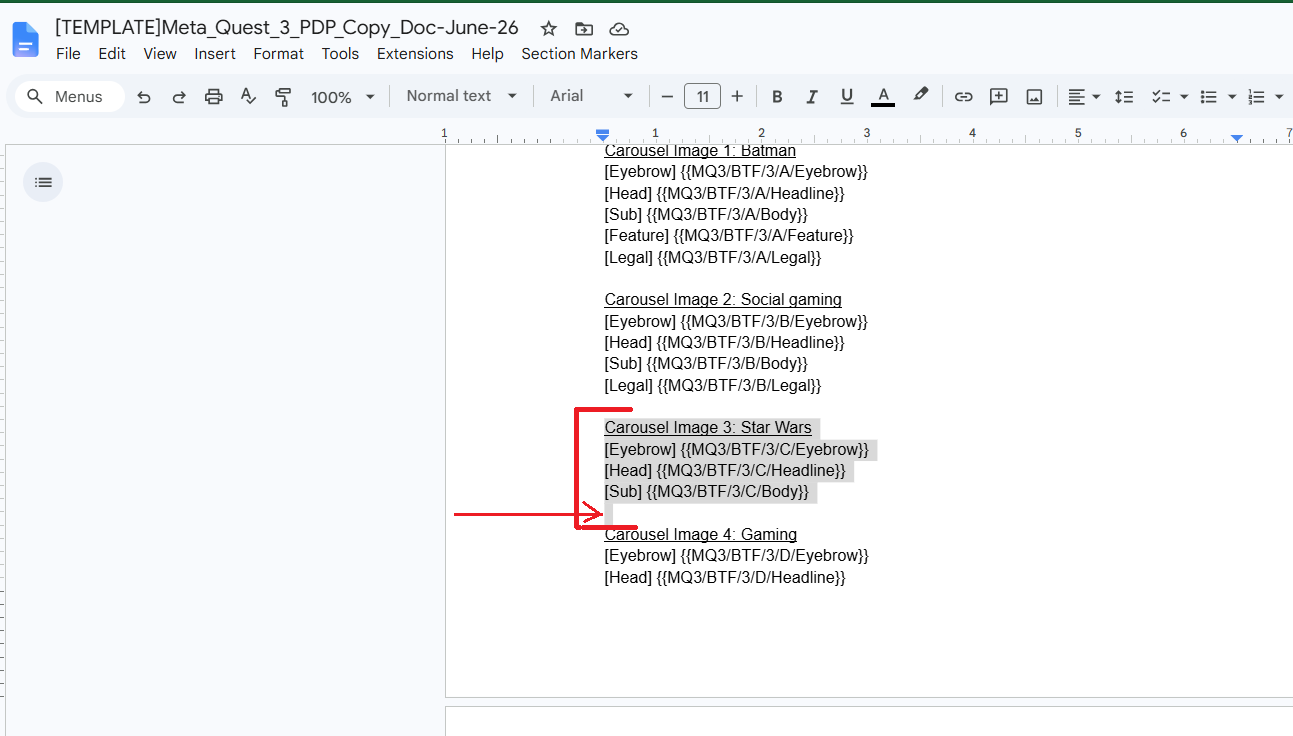Viewport: 1293px width, 736px height.
Task: Toggle Italic formatting
Action: [812, 97]
